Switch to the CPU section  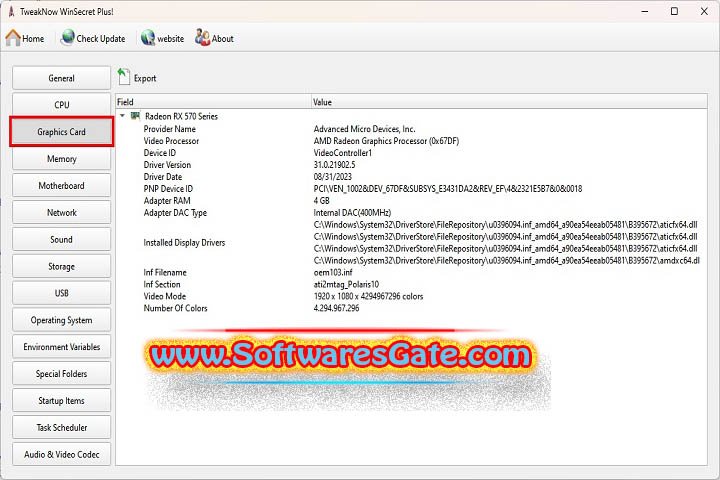click(x=61, y=105)
